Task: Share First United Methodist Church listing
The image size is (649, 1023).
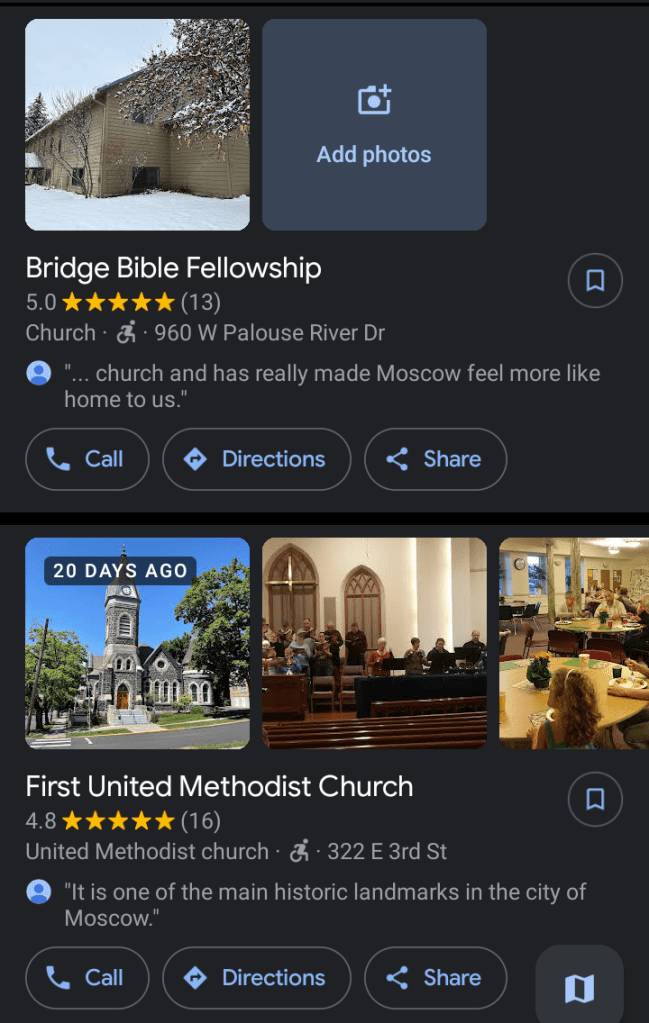Action: coord(435,978)
